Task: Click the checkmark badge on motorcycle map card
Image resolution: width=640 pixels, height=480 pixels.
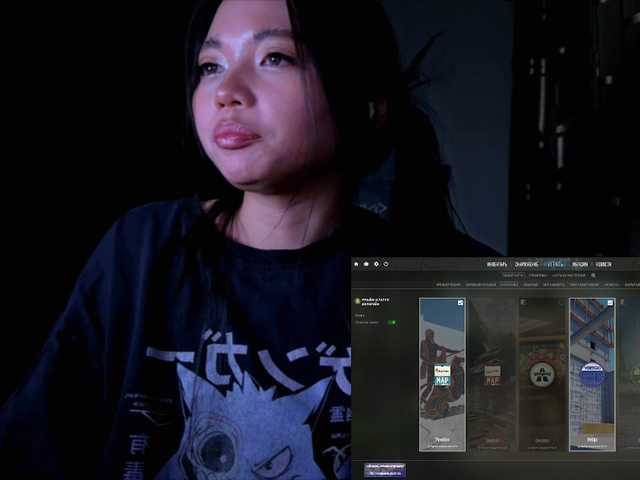Action: tap(460, 303)
